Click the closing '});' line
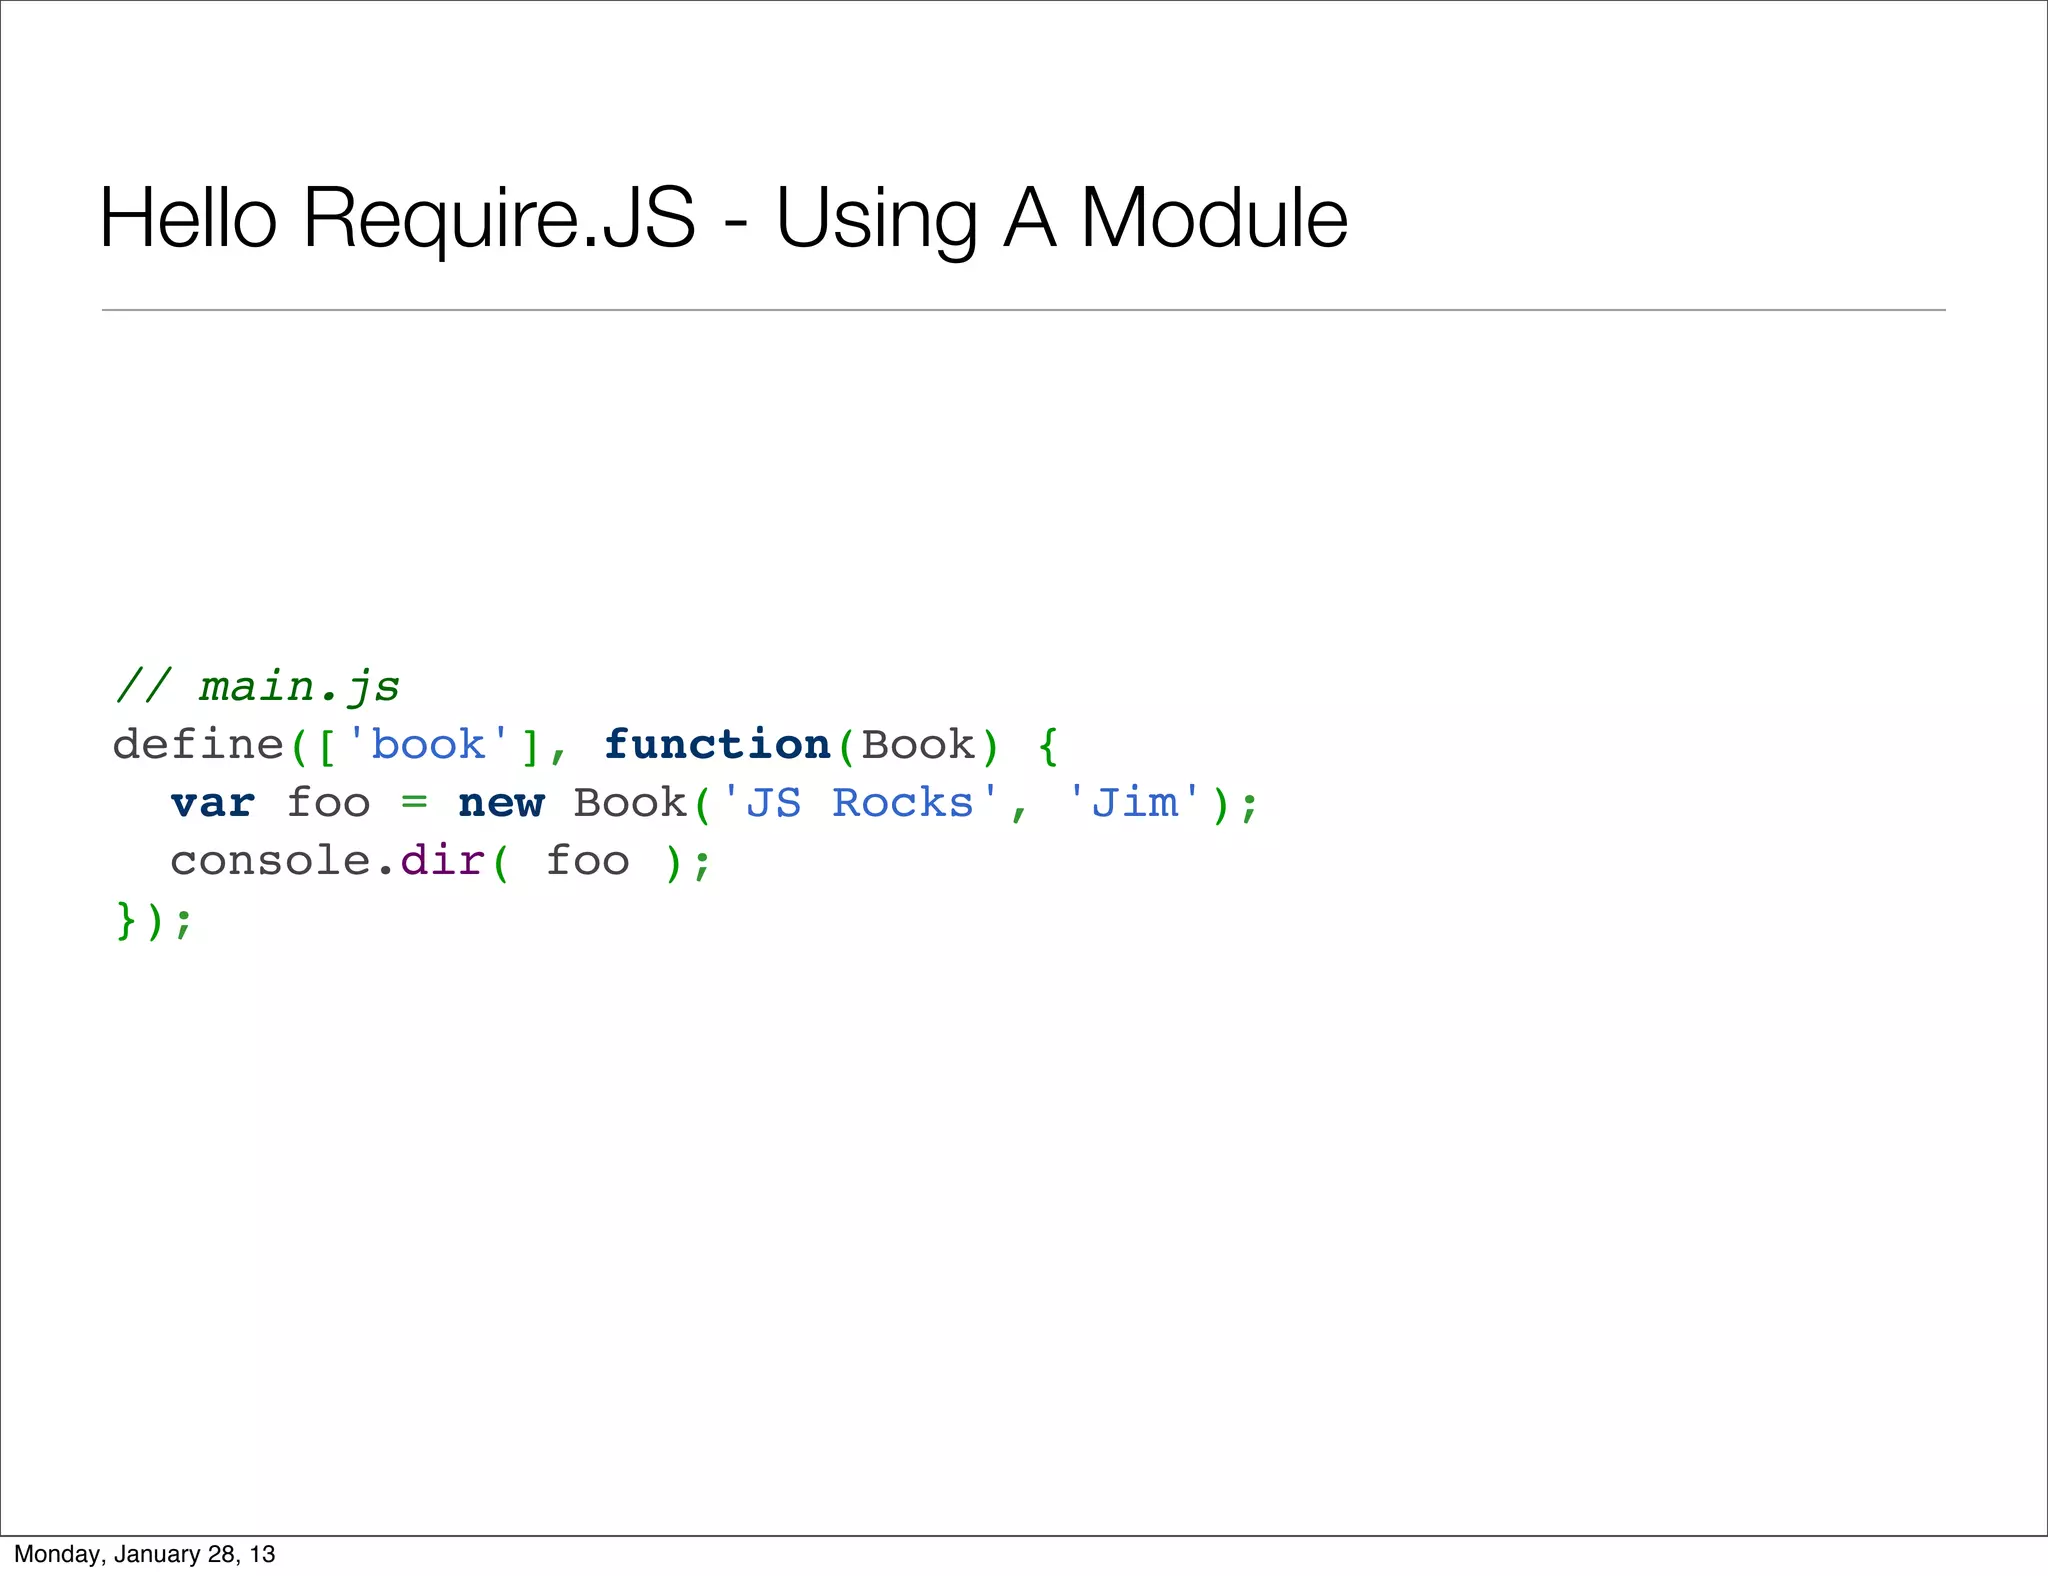 [154, 920]
